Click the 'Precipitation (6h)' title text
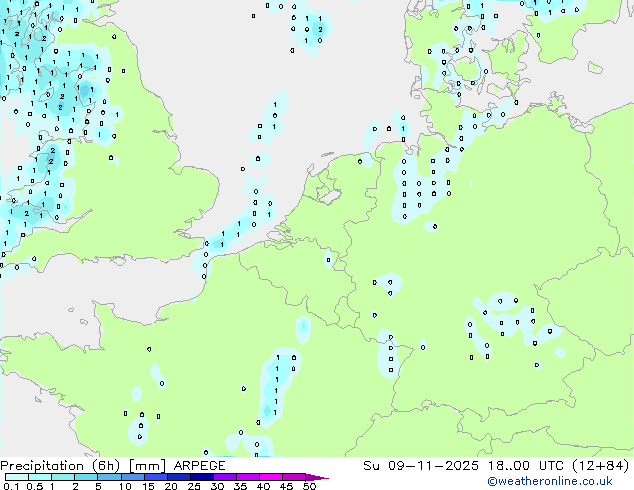This screenshot has height=490, width=634. pos(60,466)
